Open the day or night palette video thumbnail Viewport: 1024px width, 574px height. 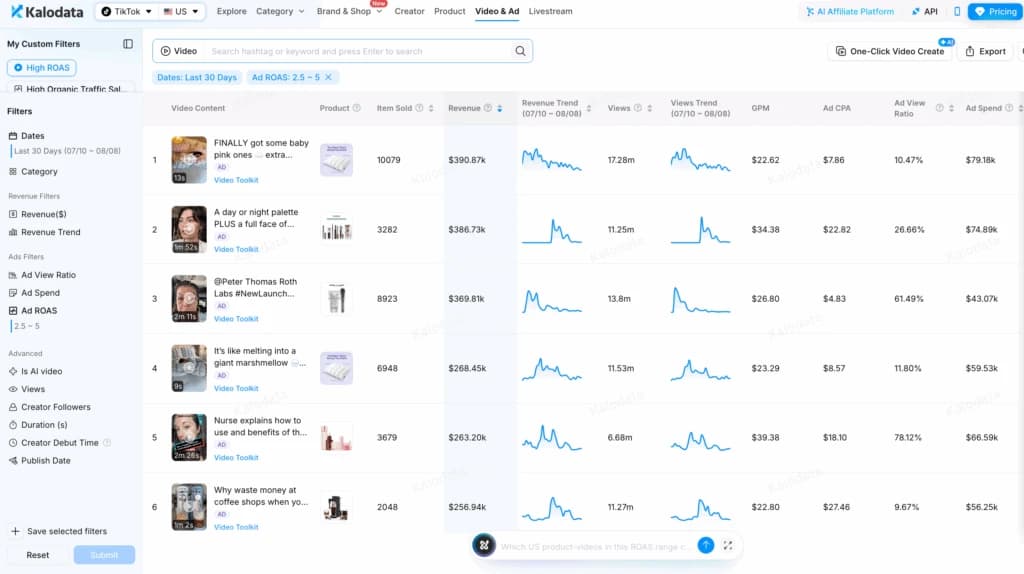click(x=189, y=229)
